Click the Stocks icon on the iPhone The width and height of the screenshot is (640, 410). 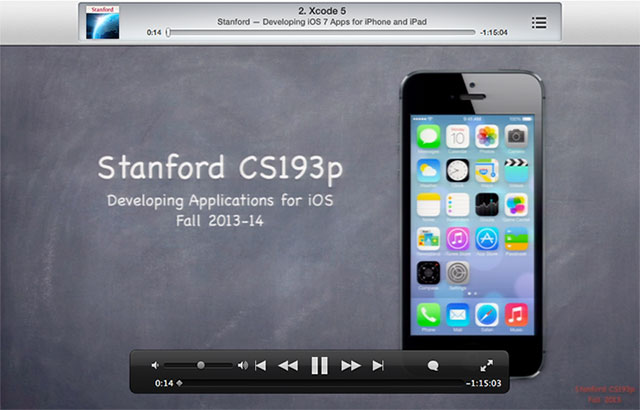click(487, 205)
